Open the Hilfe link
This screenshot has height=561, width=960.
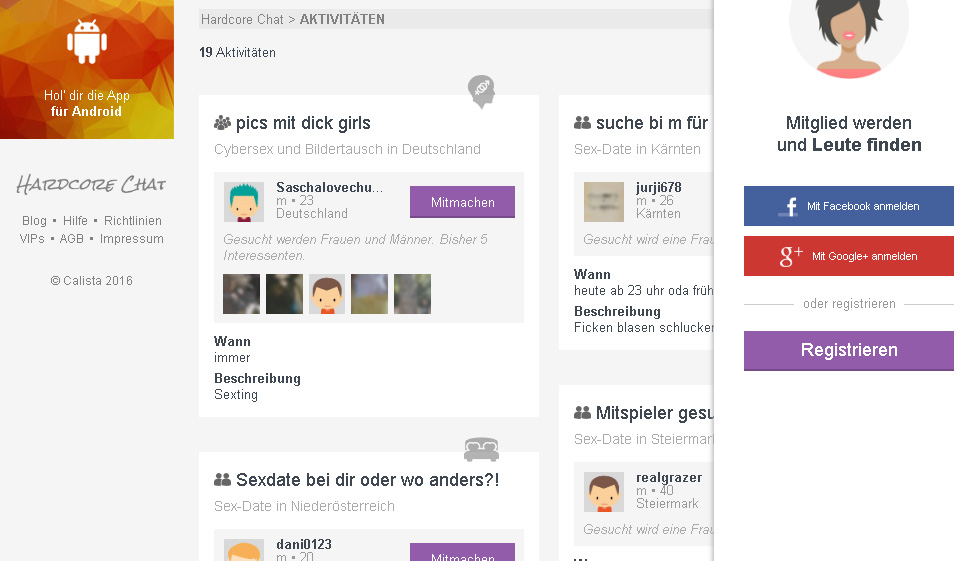tap(75, 220)
